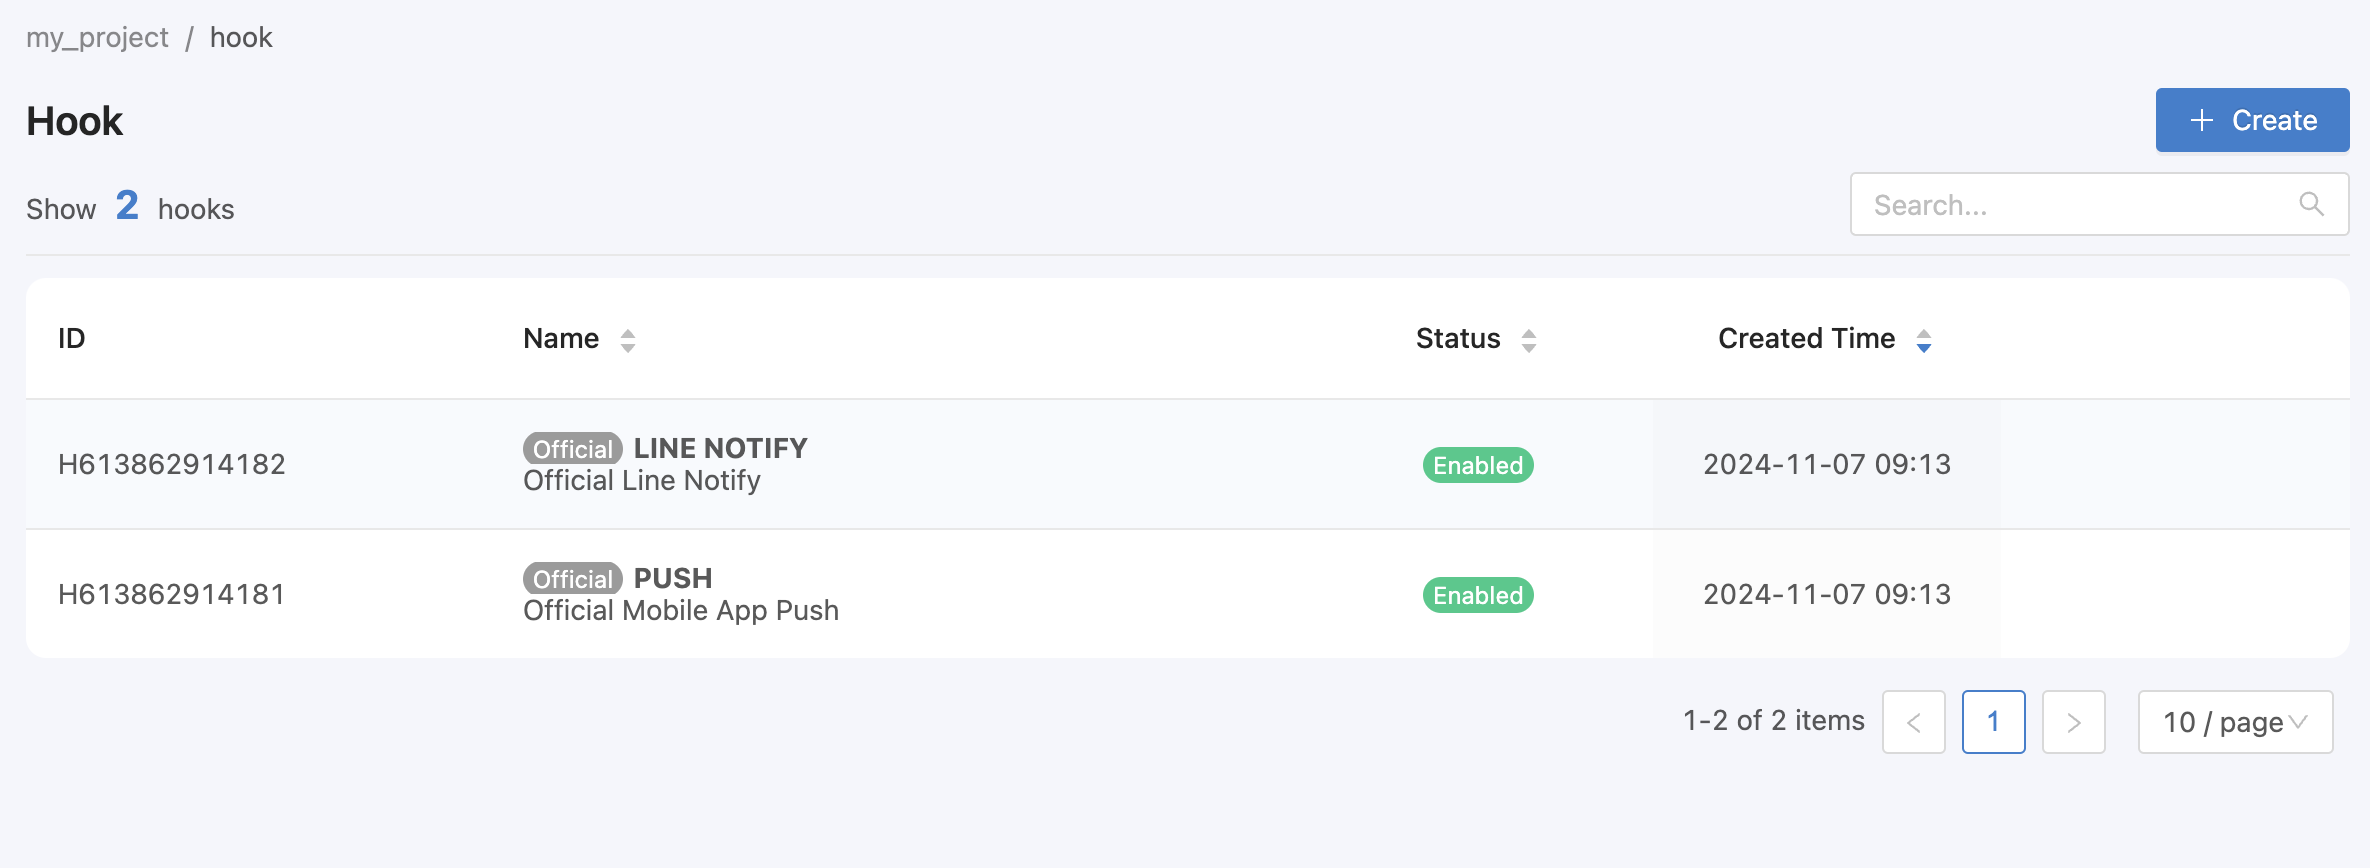Go to previous page arrow
Image resolution: width=2370 pixels, height=868 pixels.
(x=1914, y=722)
